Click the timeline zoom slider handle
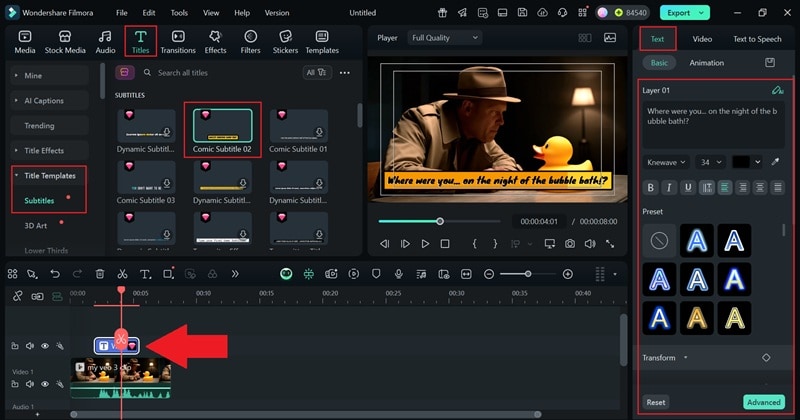The image size is (800, 420). (x=528, y=274)
